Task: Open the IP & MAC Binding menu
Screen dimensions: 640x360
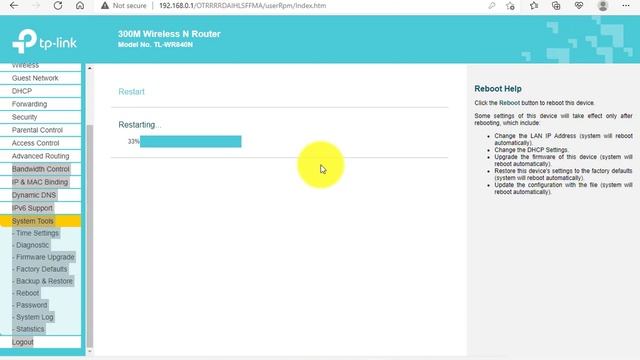Action: click(x=40, y=182)
